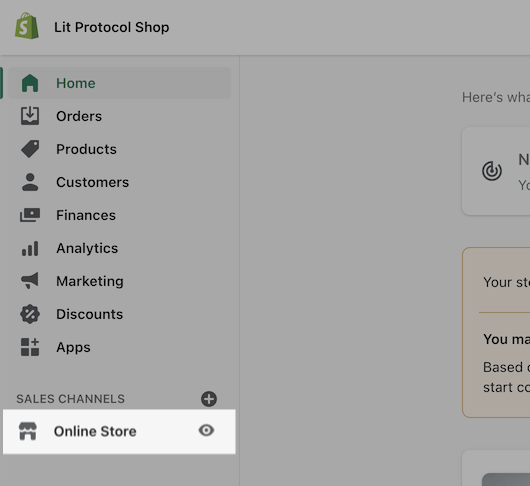530x486 pixels.
Task: Click the Shopify bag logo
Action: coord(27,26)
